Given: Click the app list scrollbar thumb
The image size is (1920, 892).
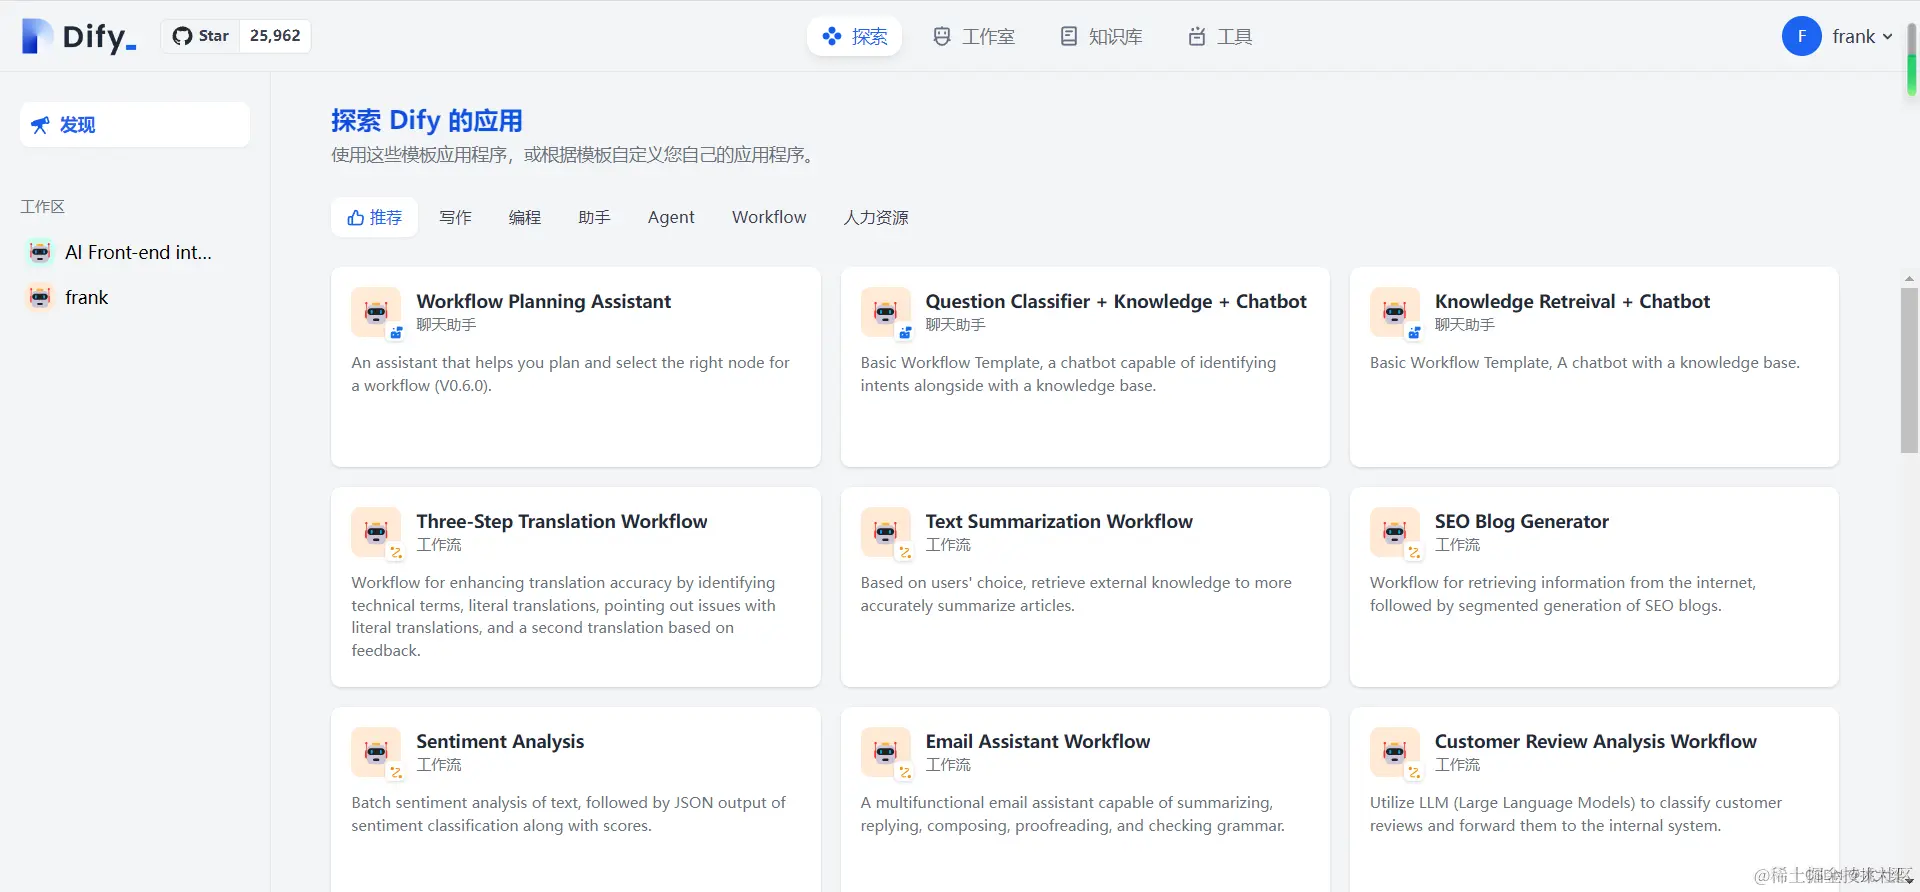Looking at the screenshot, I should (x=1909, y=370).
